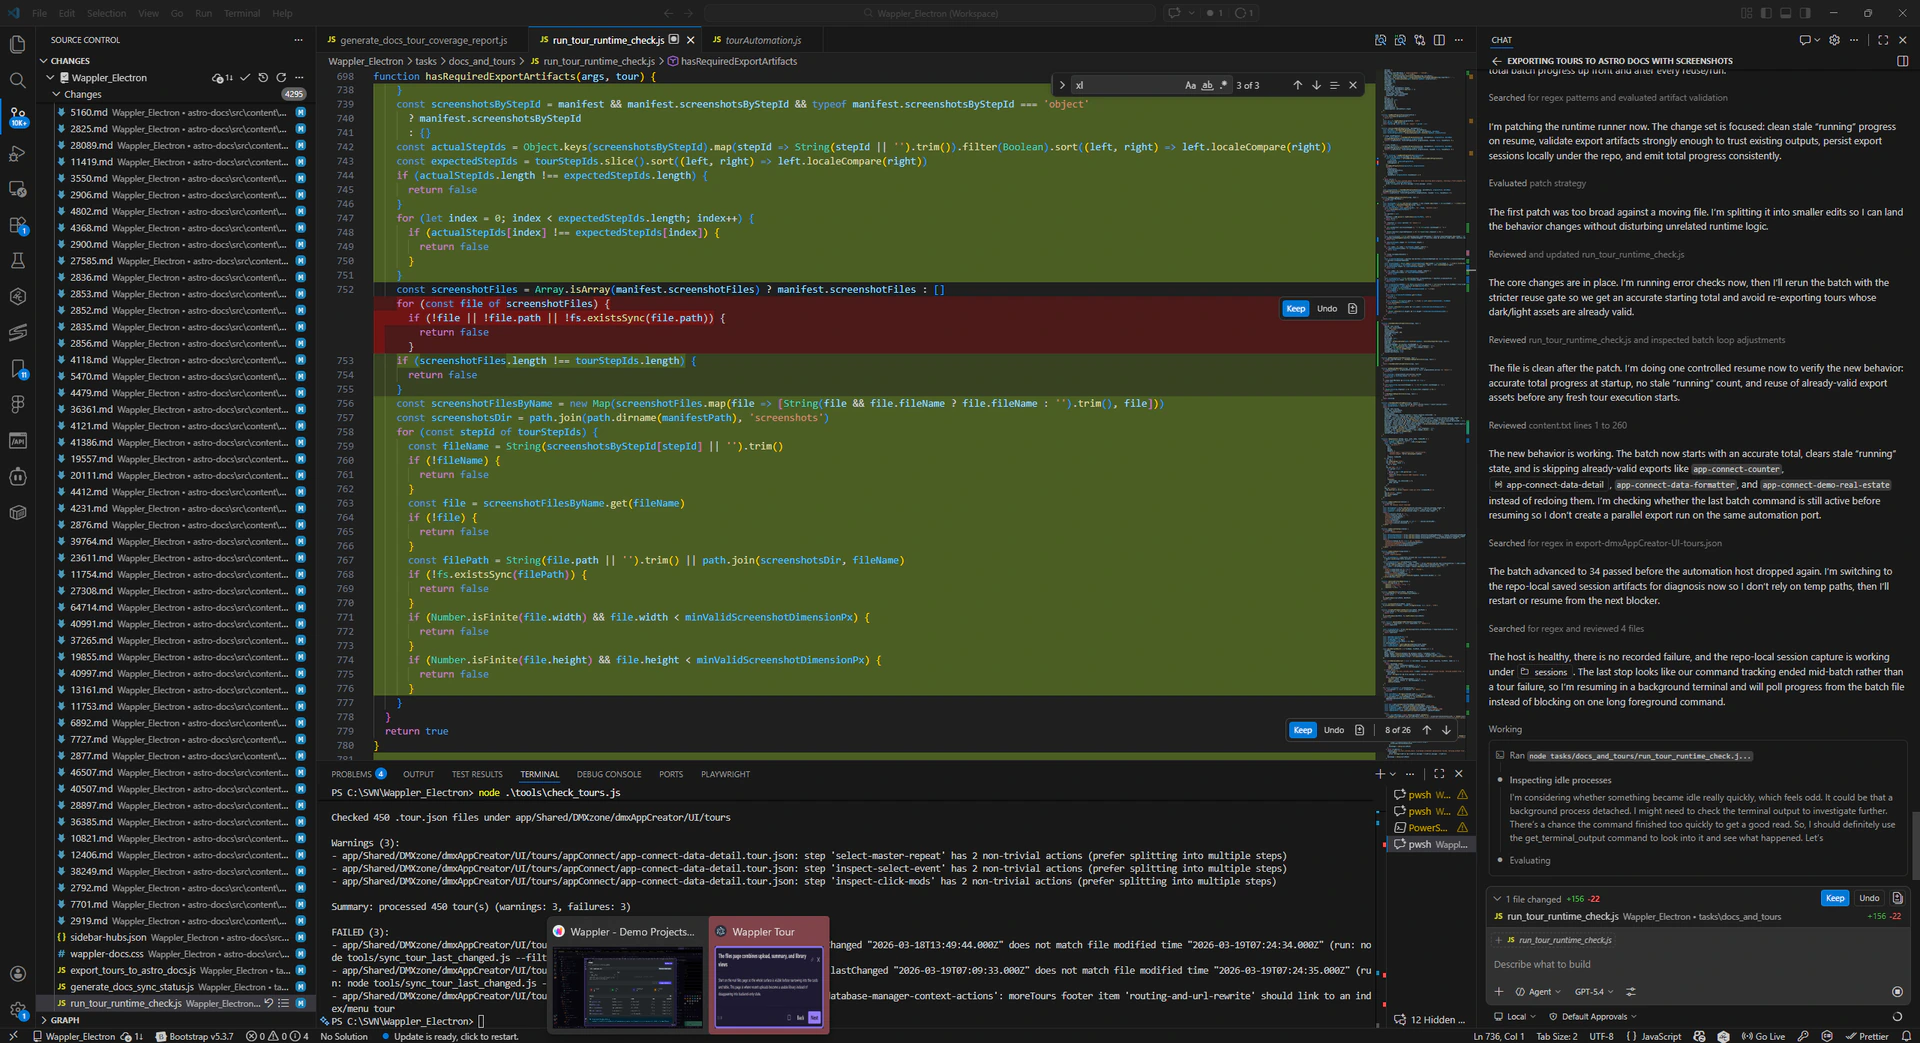Open the tourAutomation.js editor tab
The height and width of the screenshot is (1043, 1920).
(x=762, y=40)
